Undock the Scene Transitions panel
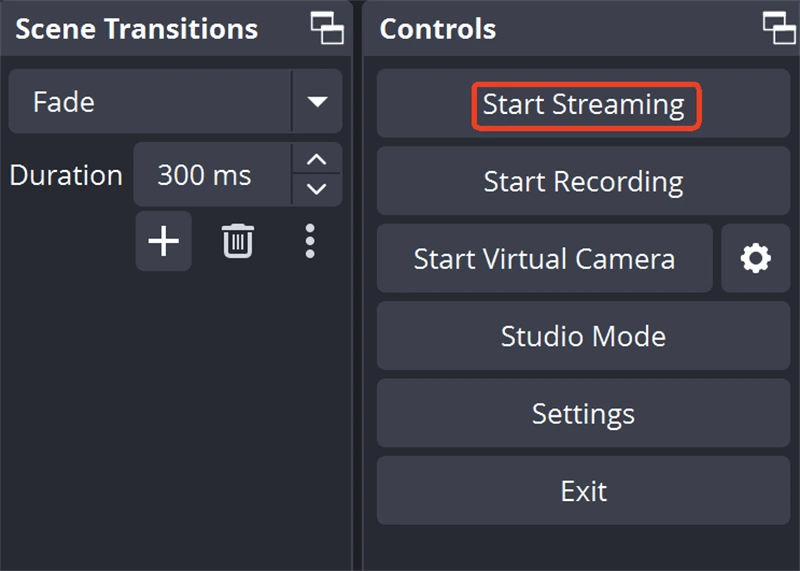Image resolution: width=800 pixels, height=571 pixels. [327, 28]
